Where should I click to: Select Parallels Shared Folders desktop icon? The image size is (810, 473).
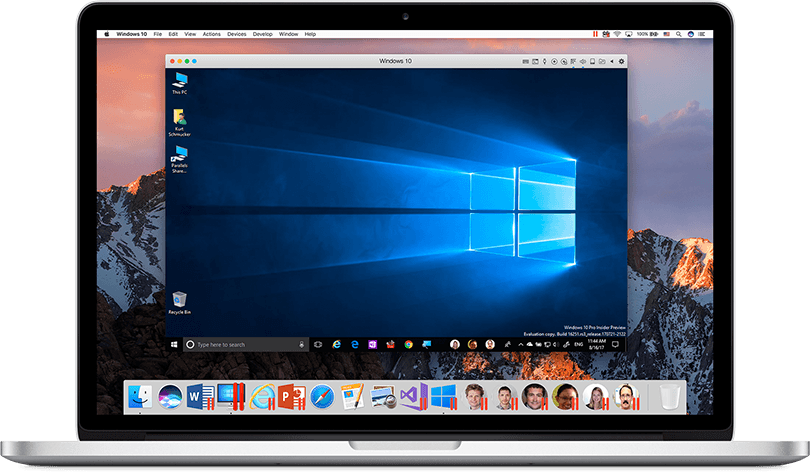pyautogui.click(x=180, y=159)
